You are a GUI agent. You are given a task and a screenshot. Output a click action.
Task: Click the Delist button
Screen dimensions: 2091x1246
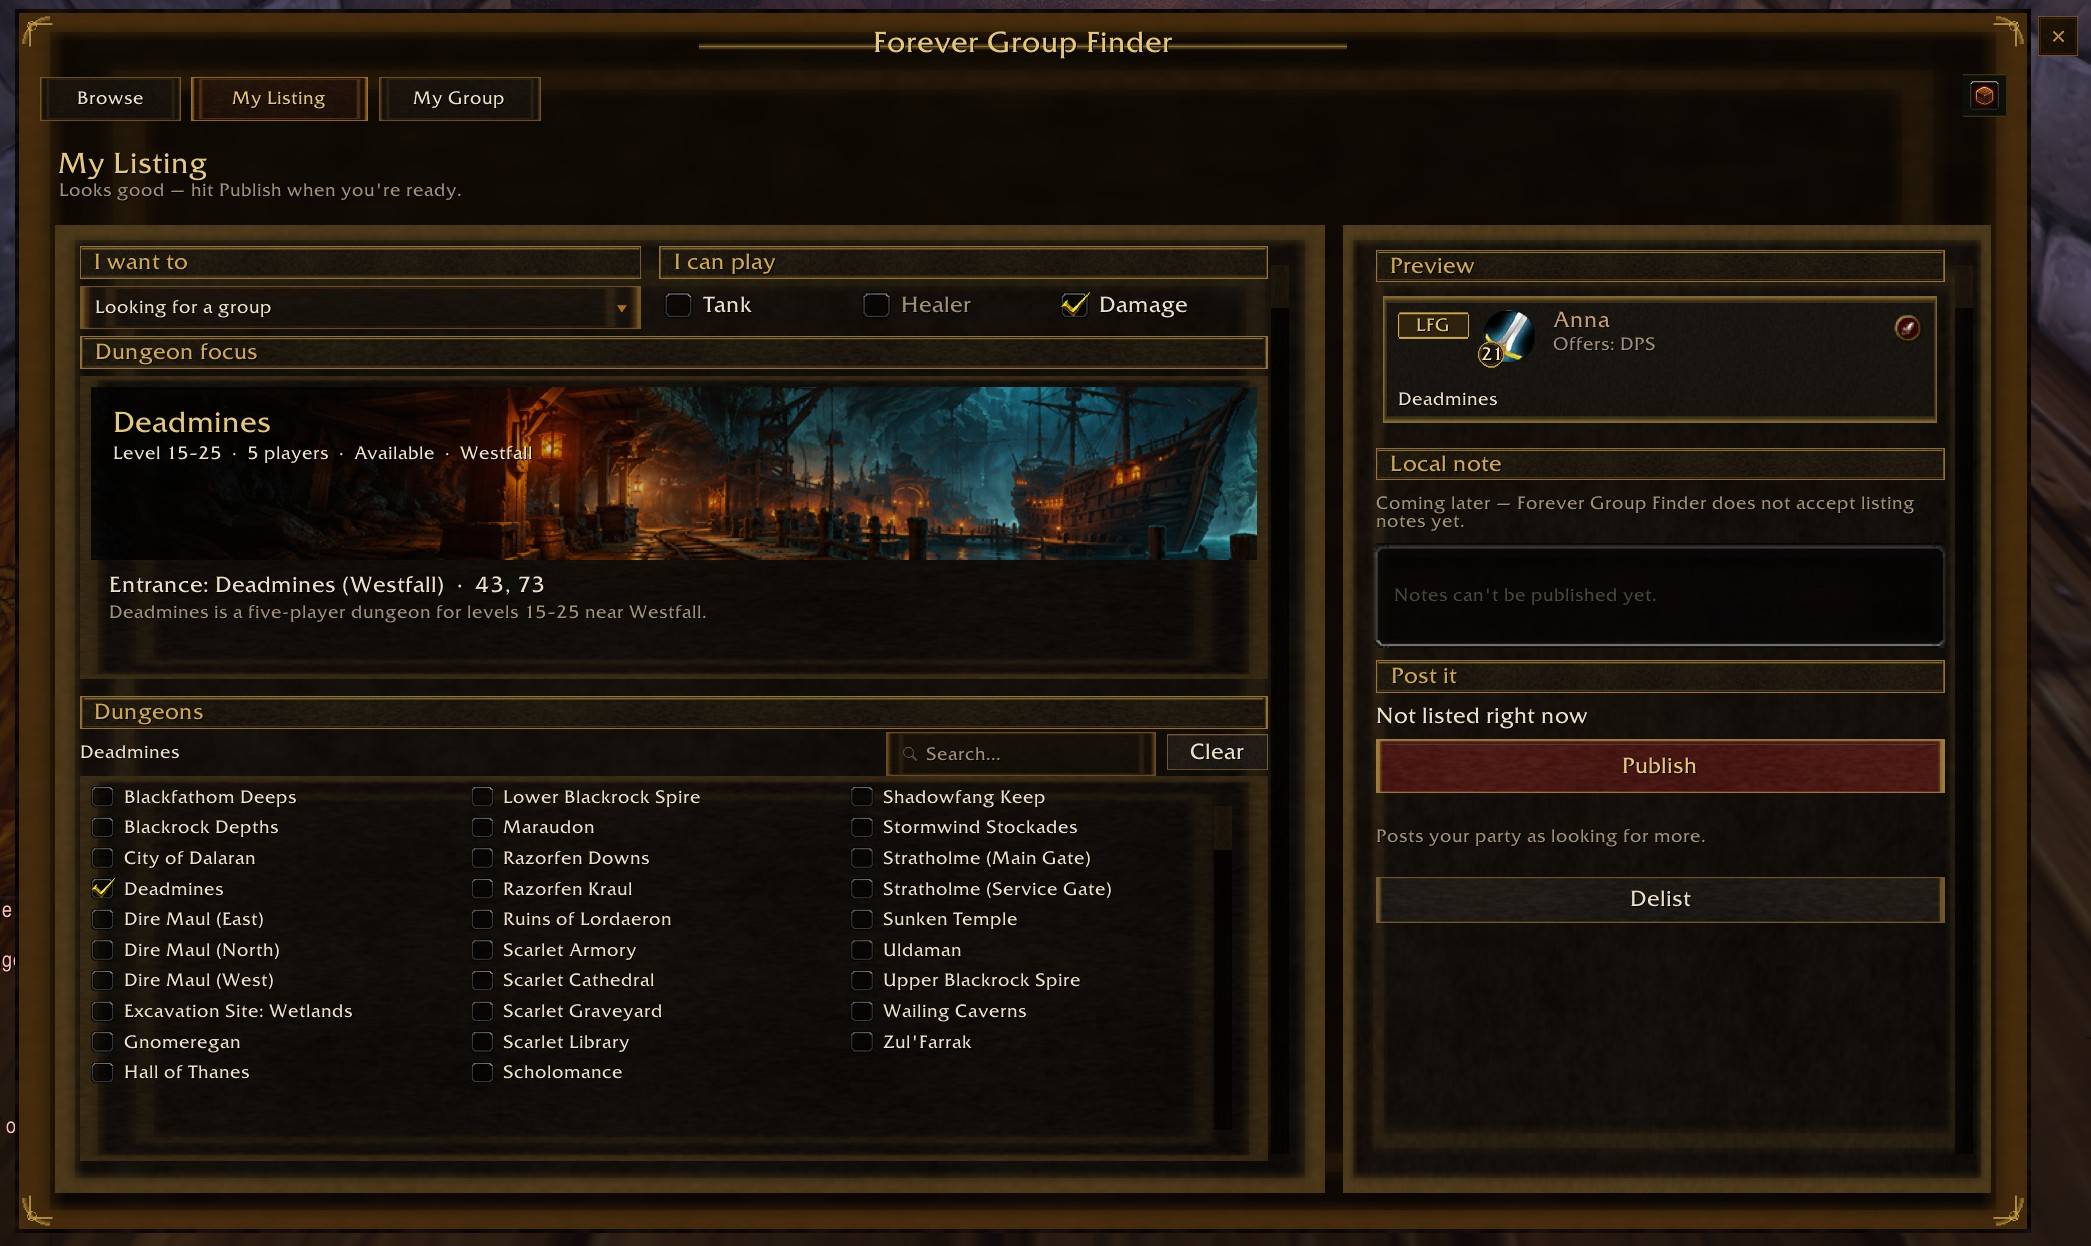tap(1660, 899)
